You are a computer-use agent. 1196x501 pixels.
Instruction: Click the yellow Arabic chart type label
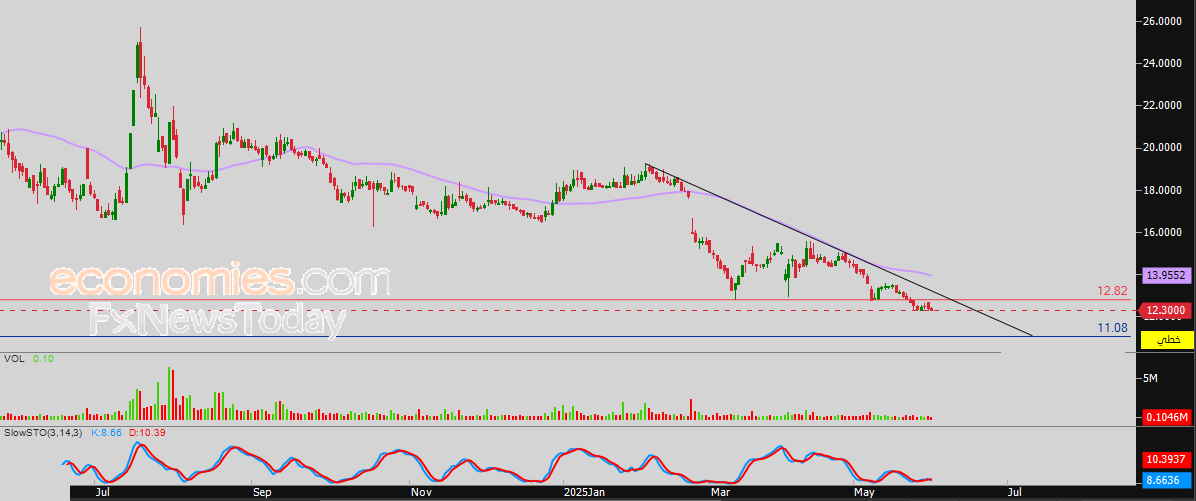click(1166, 340)
